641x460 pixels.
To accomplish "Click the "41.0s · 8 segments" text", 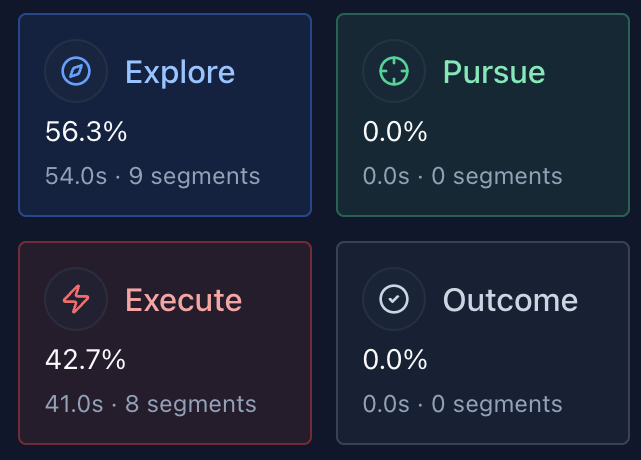I will (x=150, y=405).
